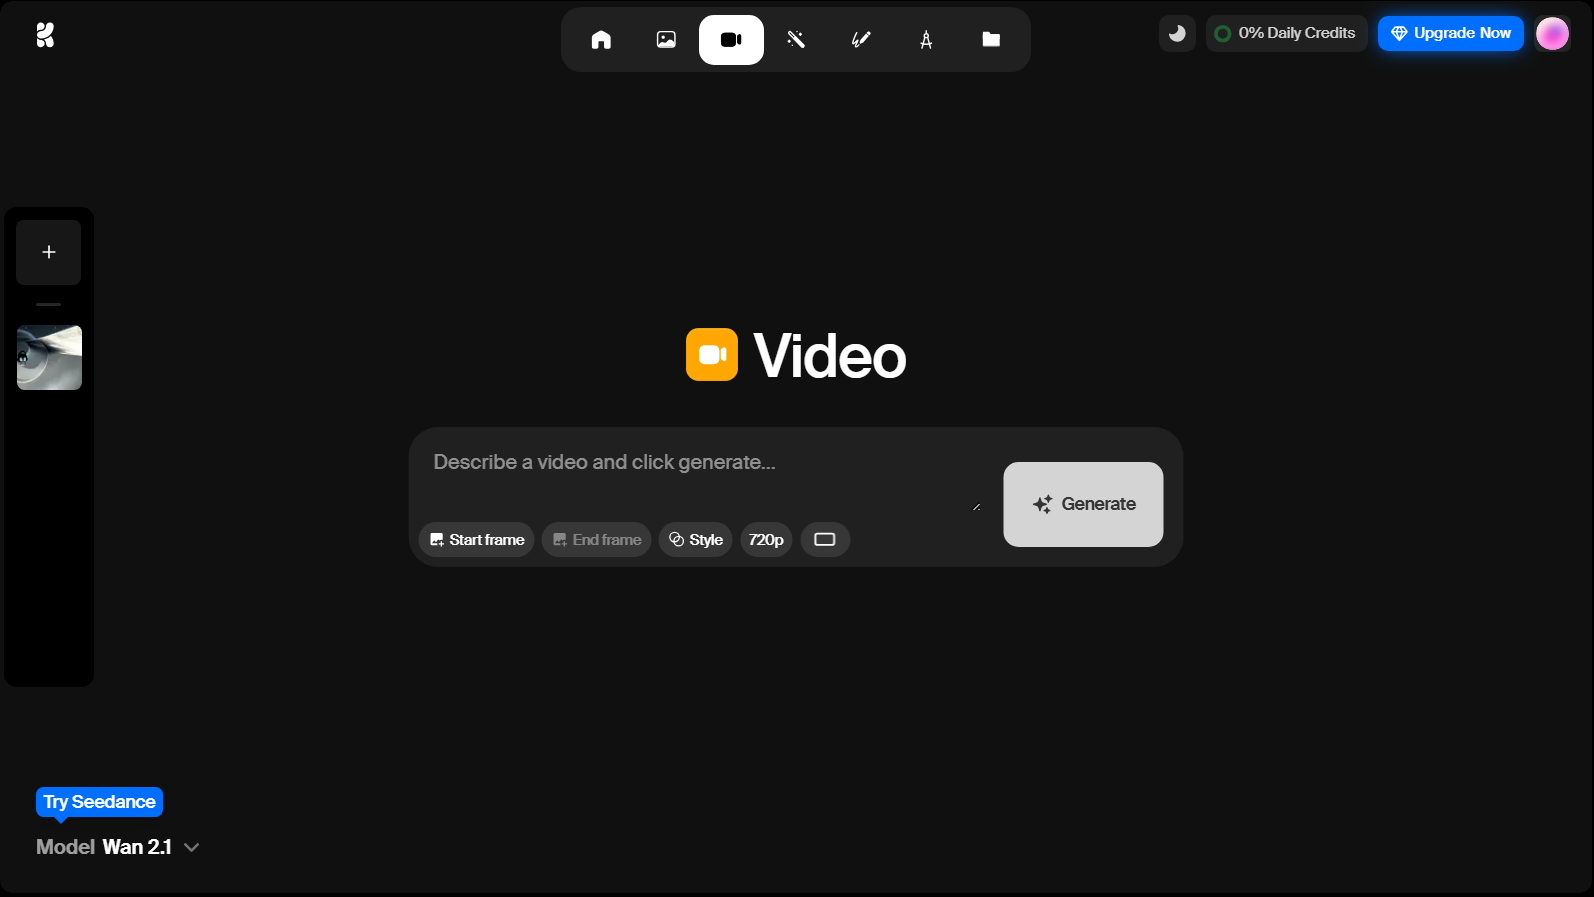Open the Edit brush tool icon

click(861, 40)
